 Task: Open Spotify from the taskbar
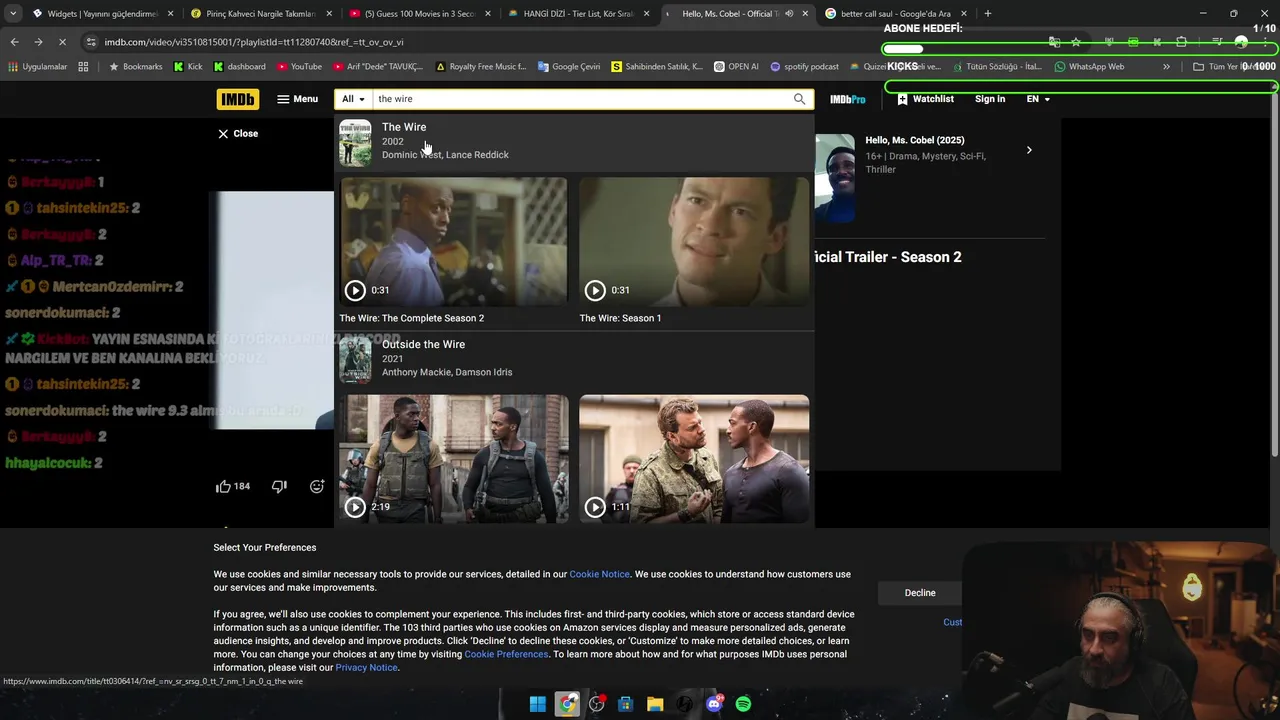click(743, 704)
